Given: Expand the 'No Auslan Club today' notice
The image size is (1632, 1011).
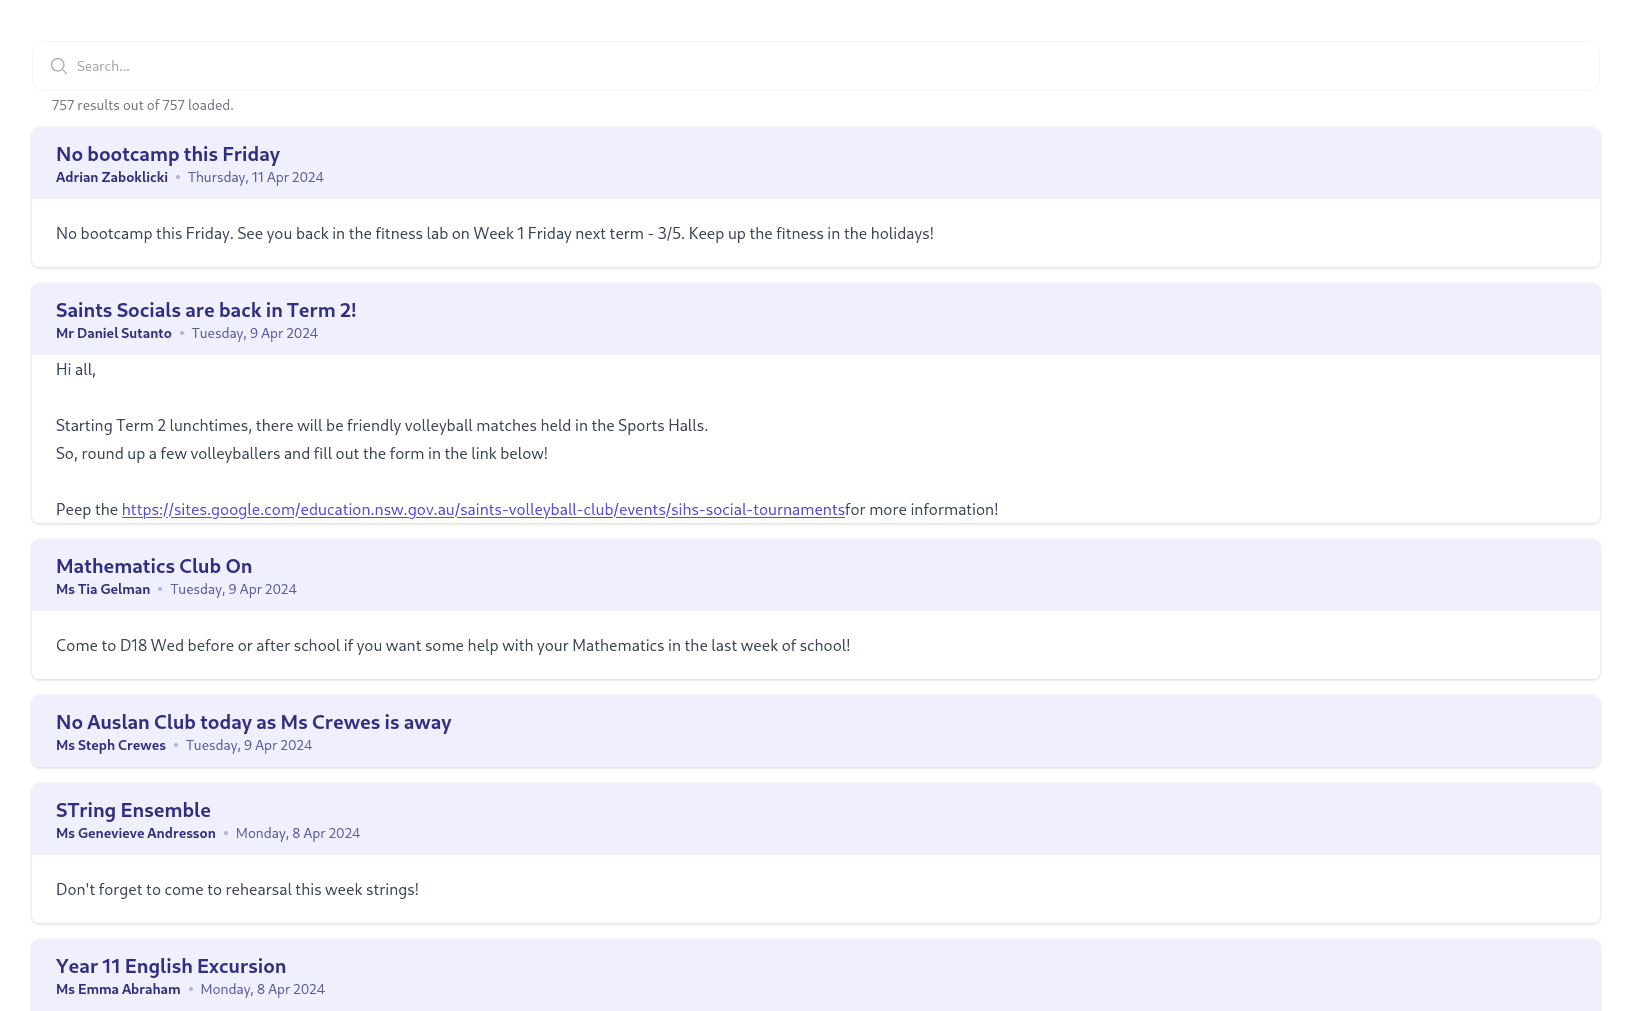Looking at the screenshot, I should 253,722.
